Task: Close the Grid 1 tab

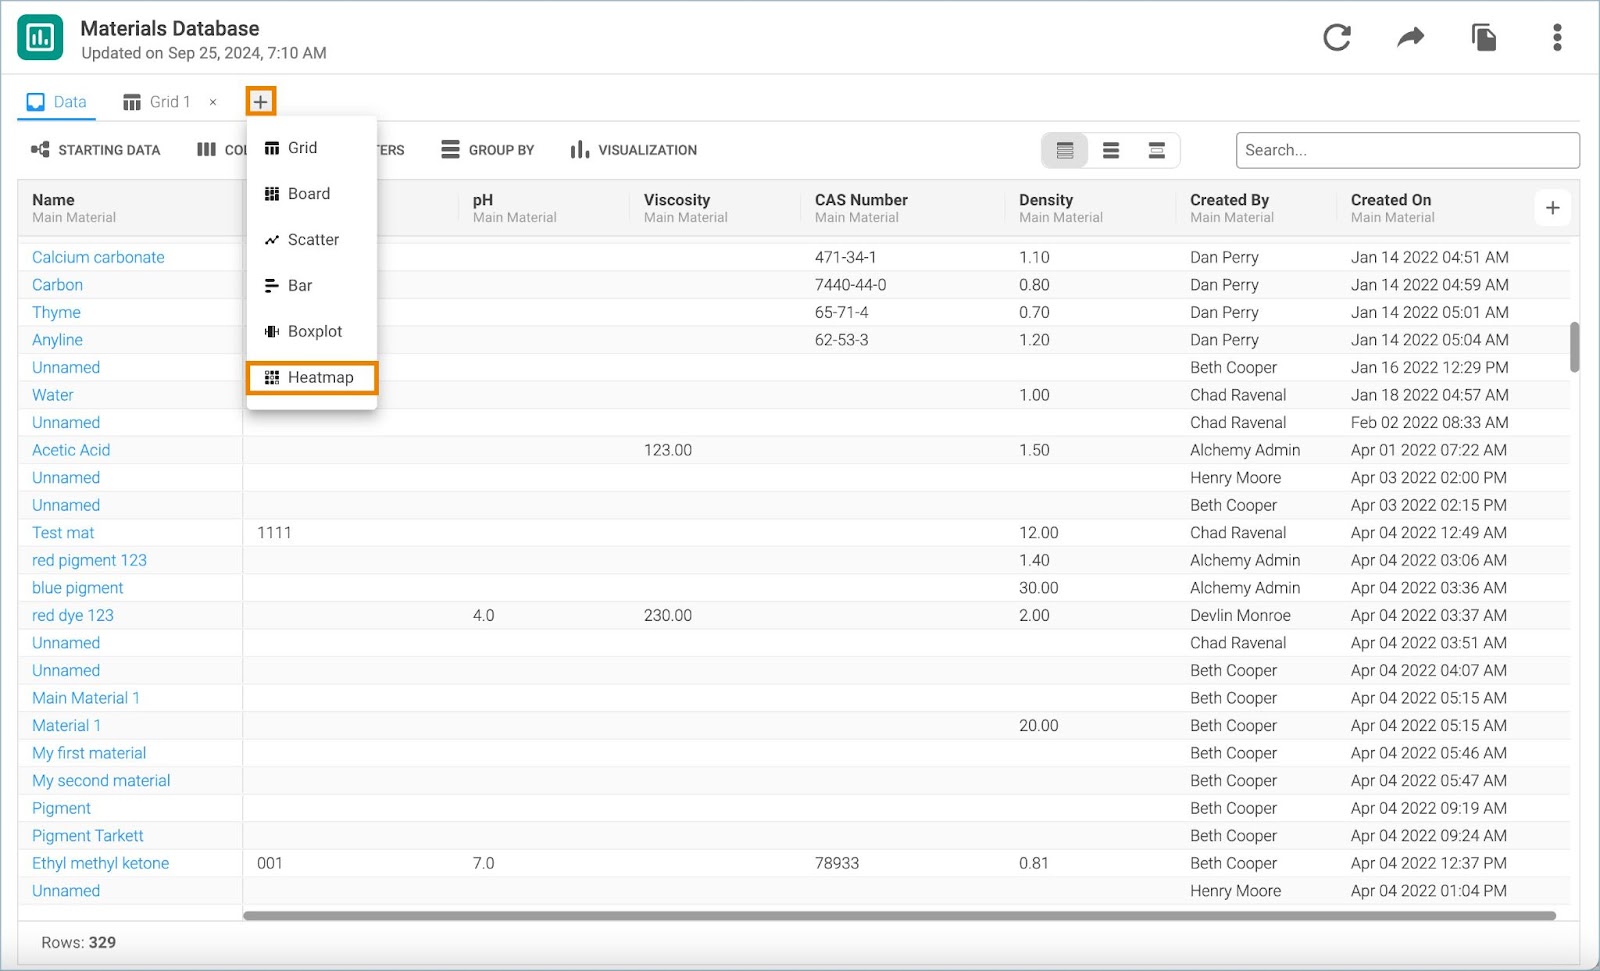Action: click(x=213, y=102)
